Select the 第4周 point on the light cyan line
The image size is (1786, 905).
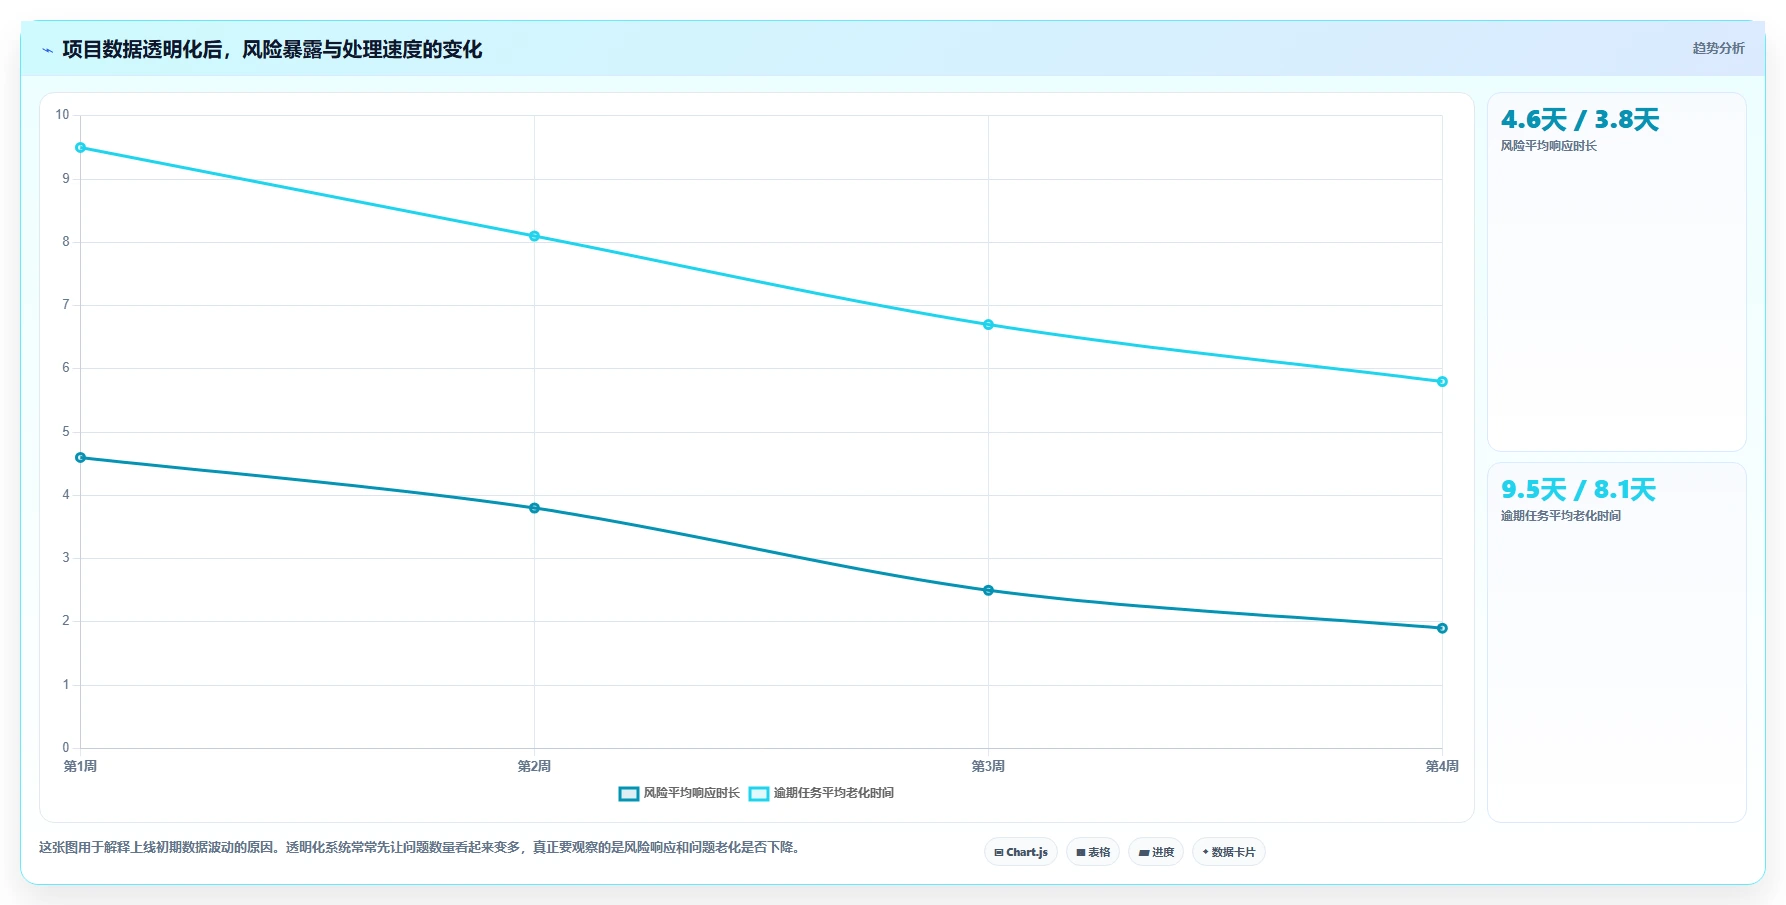click(1442, 382)
